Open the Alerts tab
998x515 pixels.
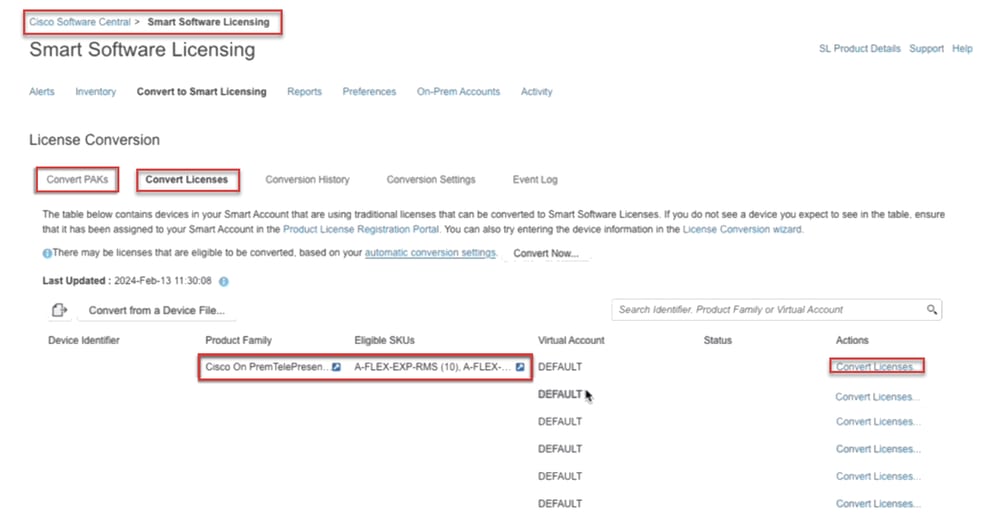pyautogui.click(x=42, y=92)
